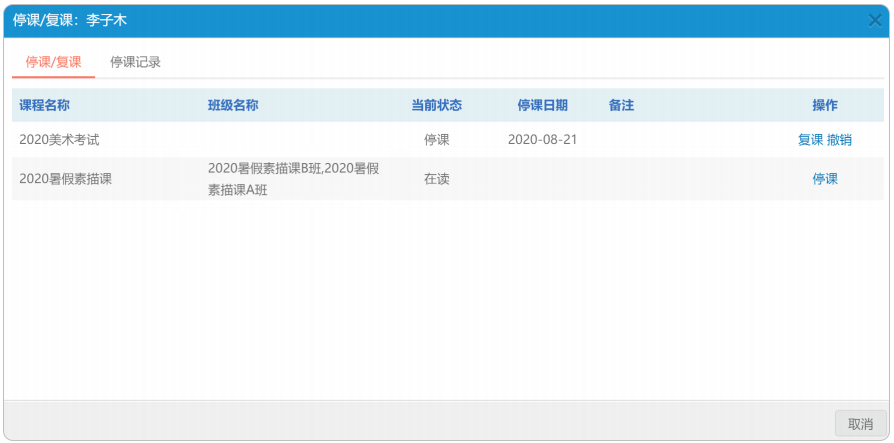Select the 2020美术考试 course name cell

60,140
